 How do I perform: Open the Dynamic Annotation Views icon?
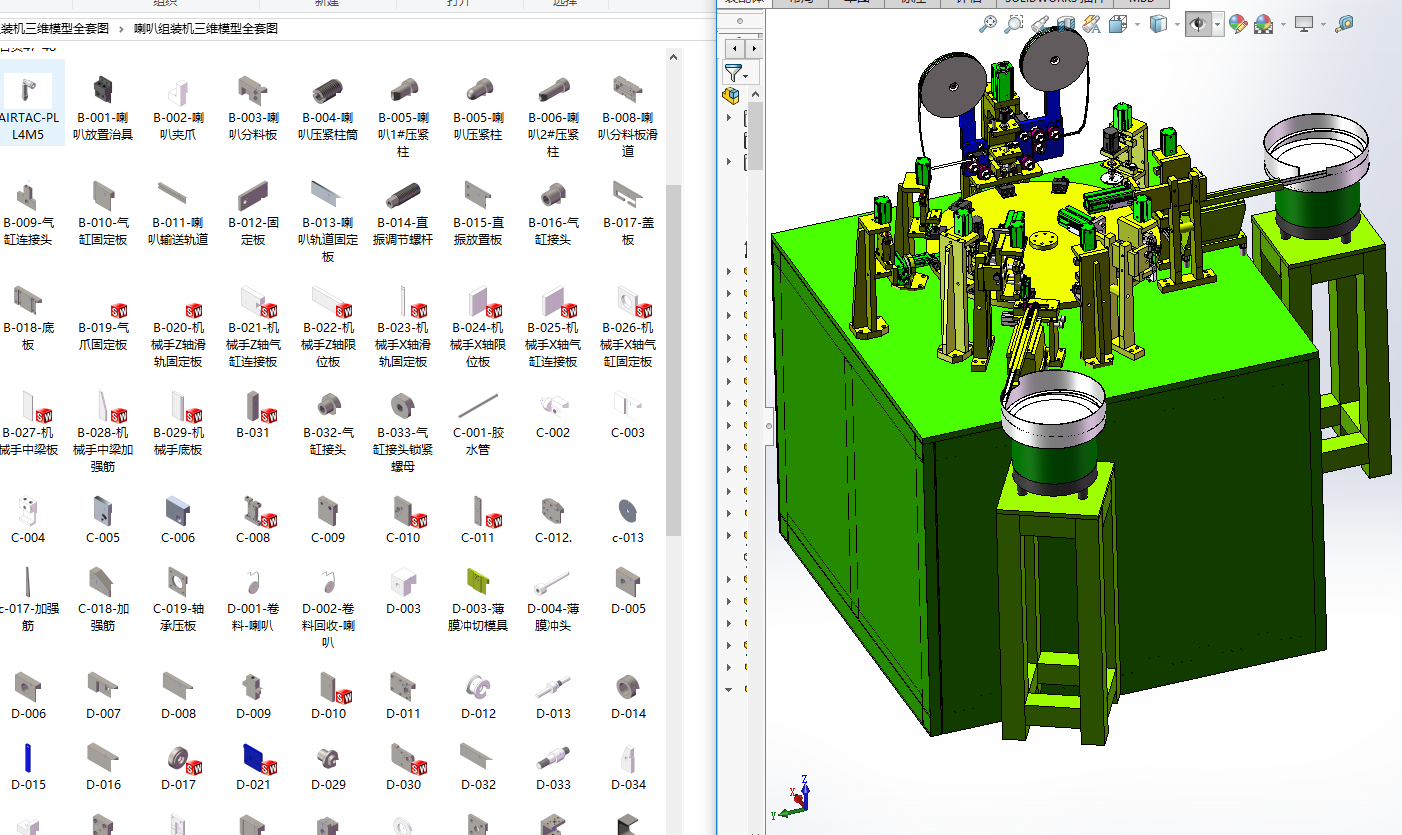(x=1092, y=23)
